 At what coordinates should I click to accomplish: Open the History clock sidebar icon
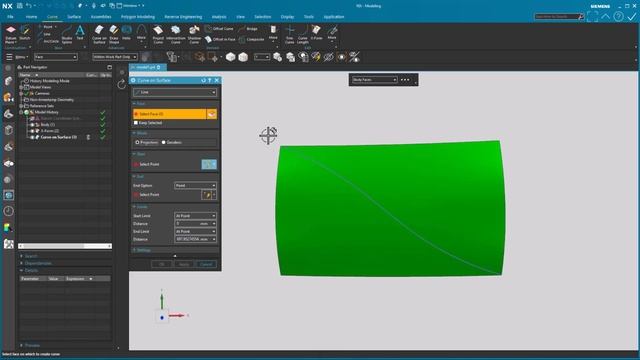[x=9, y=211]
